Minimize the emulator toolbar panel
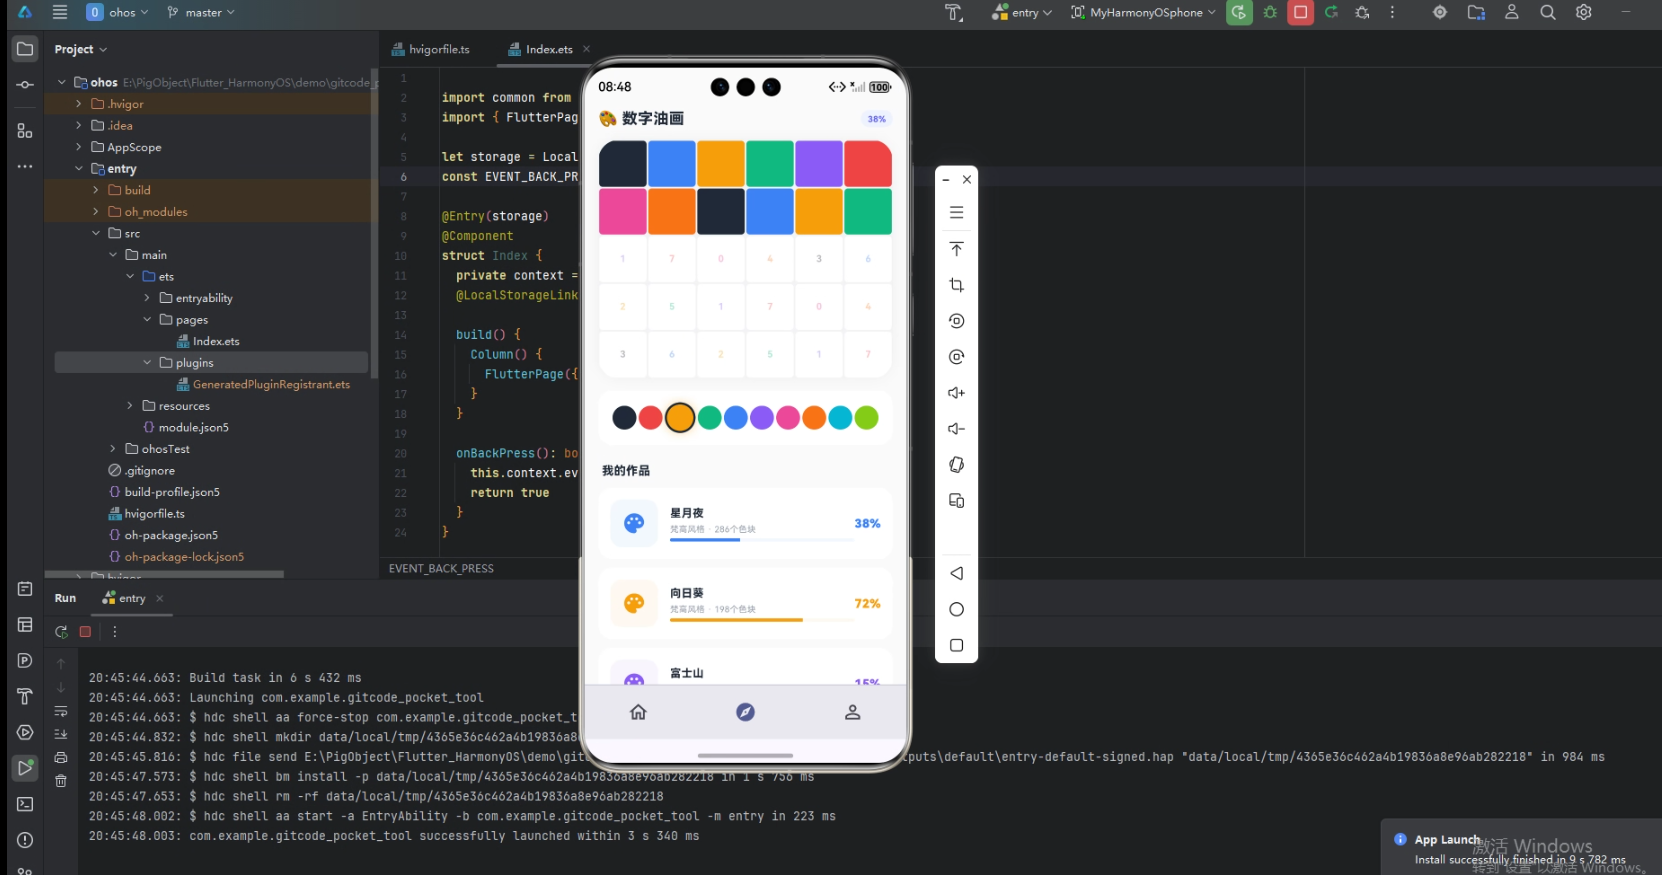This screenshot has width=1662, height=875. tap(945, 180)
